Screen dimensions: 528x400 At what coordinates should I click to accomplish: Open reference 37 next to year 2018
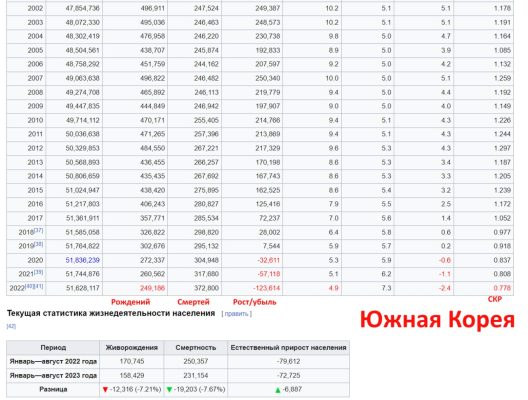(39, 230)
